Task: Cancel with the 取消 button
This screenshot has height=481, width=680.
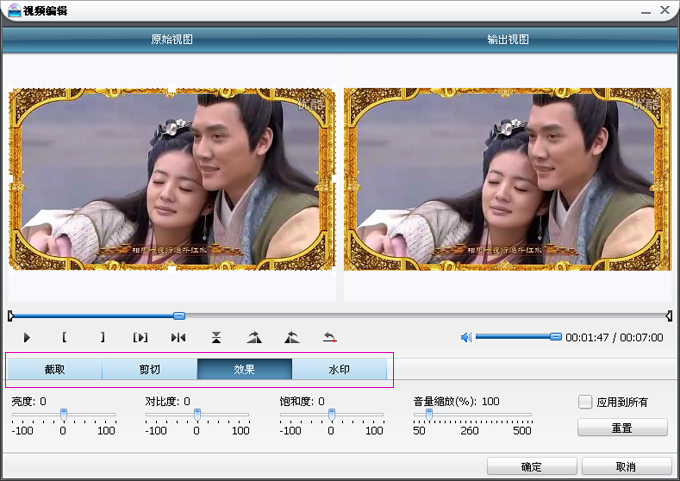Action: tap(626, 466)
